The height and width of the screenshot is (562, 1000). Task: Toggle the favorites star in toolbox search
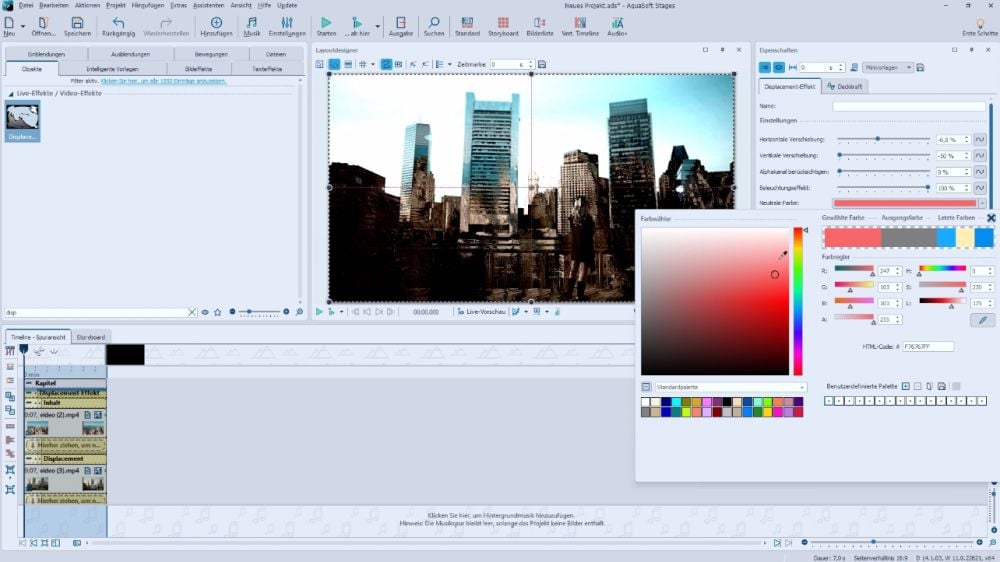tap(217, 312)
